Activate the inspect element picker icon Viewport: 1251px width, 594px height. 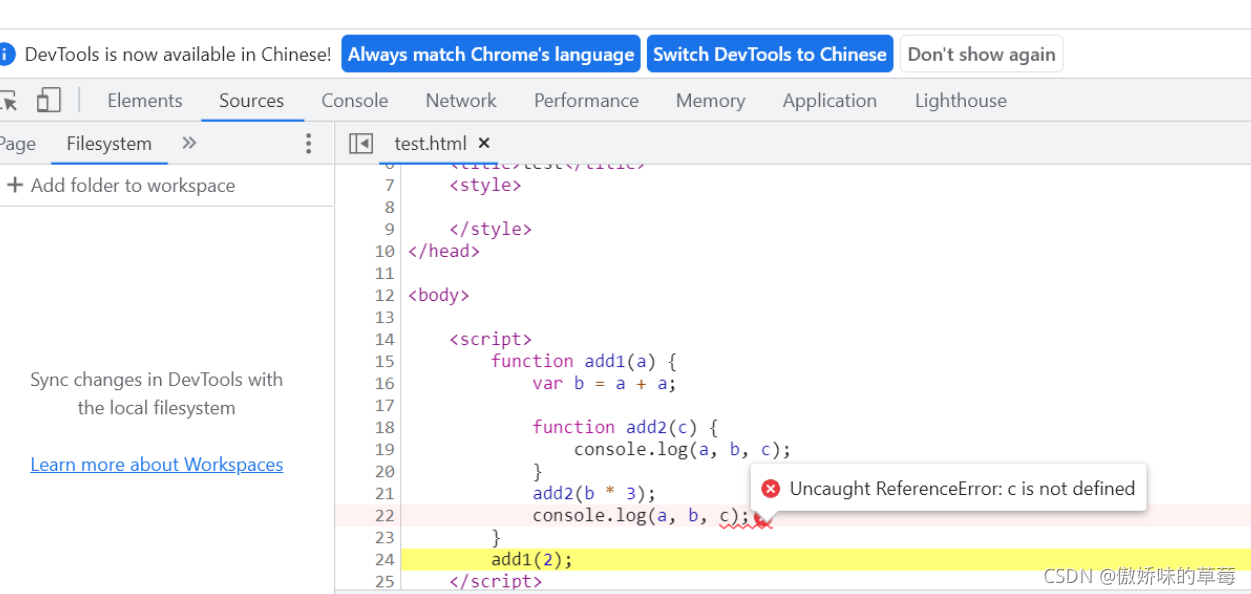(x=8, y=100)
